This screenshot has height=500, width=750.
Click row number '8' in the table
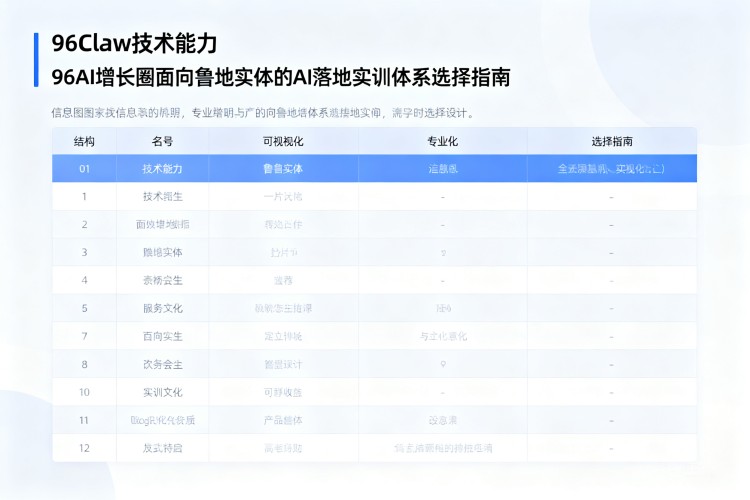[x=84, y=364]
